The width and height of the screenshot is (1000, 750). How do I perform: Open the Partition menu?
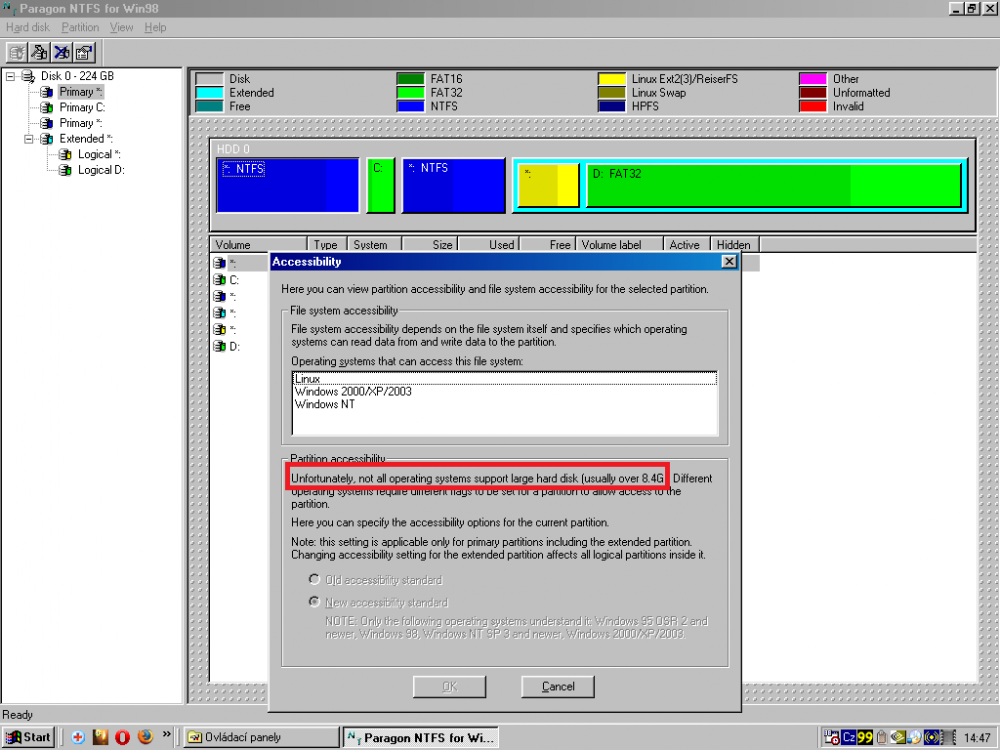pyautogui.click(x=80, y=27)
